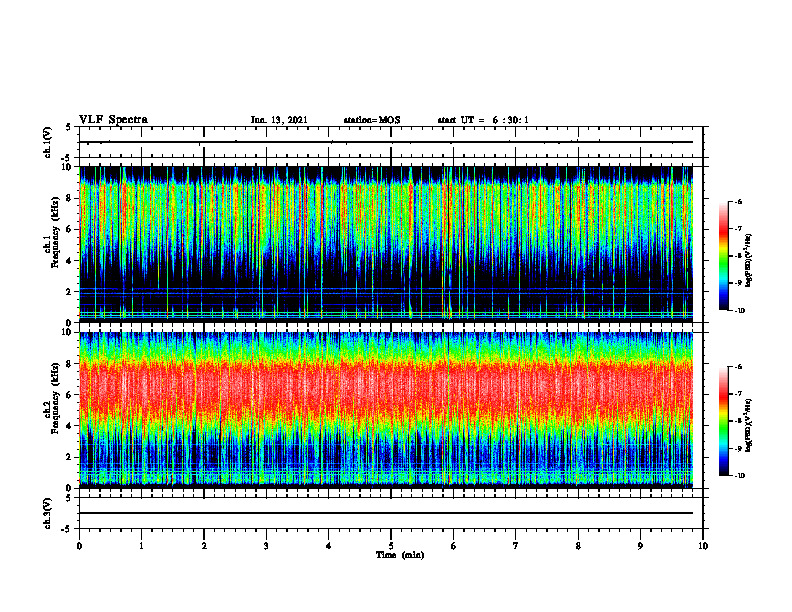Click time axis tick label '0'
Viewport: 792px width, 612px height.
(x=79, y=546)
